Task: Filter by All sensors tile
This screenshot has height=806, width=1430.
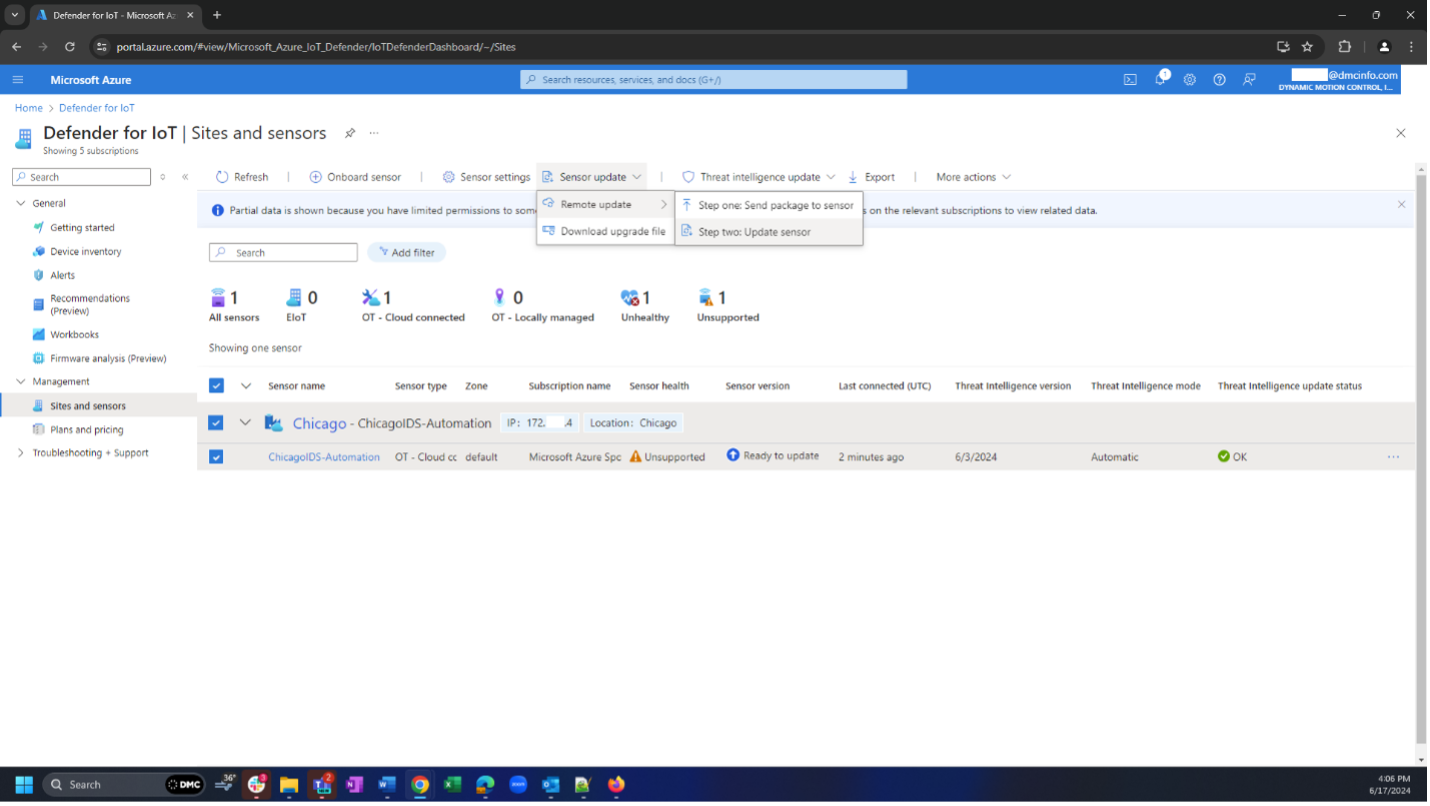Action: coord(234,306)
